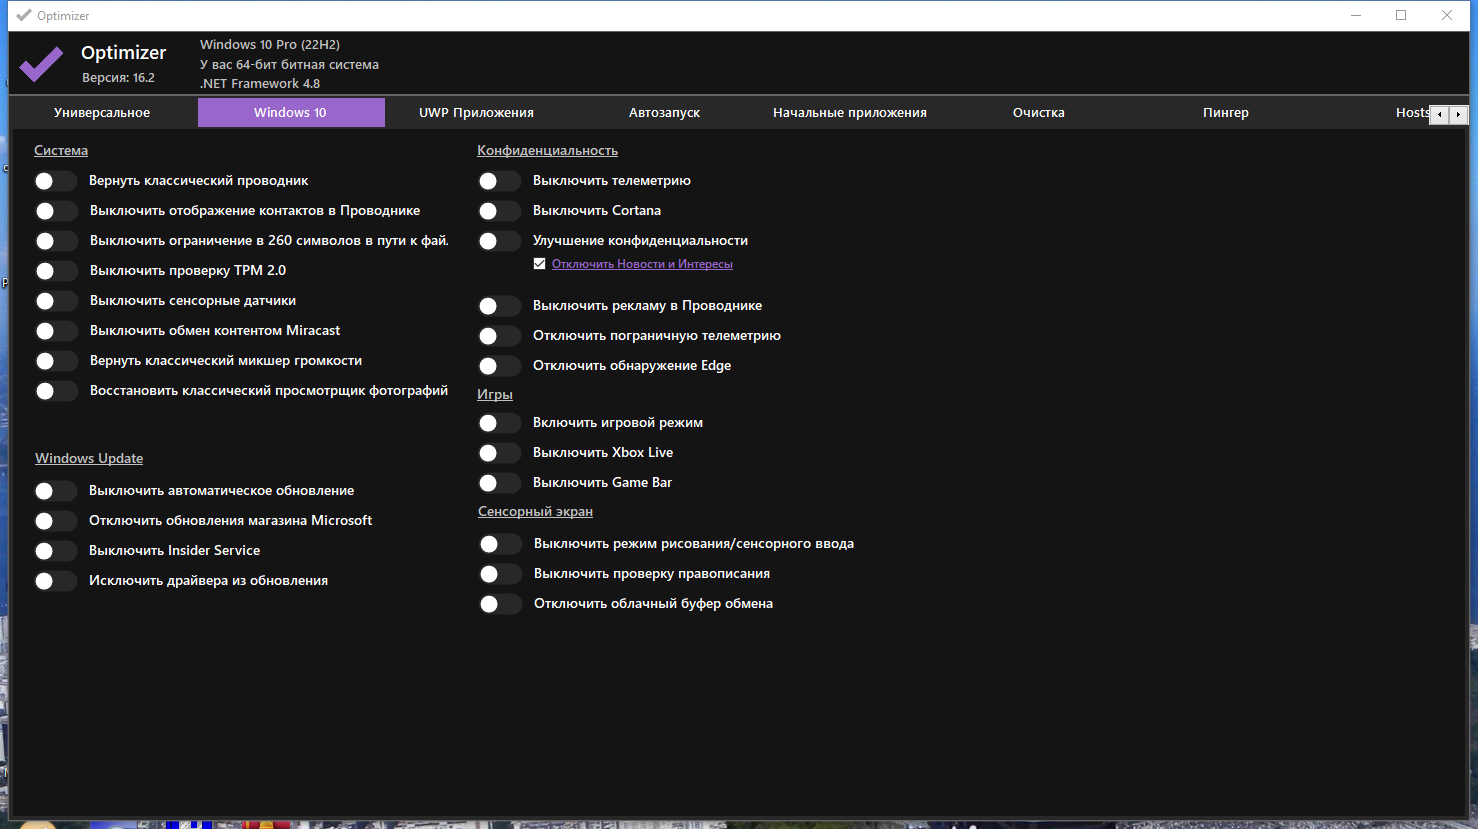Viewport: 1478px width, 829px height.
Task: Enable Выключить проверку TPM 2.0 switch
Action: pos(55,271)
